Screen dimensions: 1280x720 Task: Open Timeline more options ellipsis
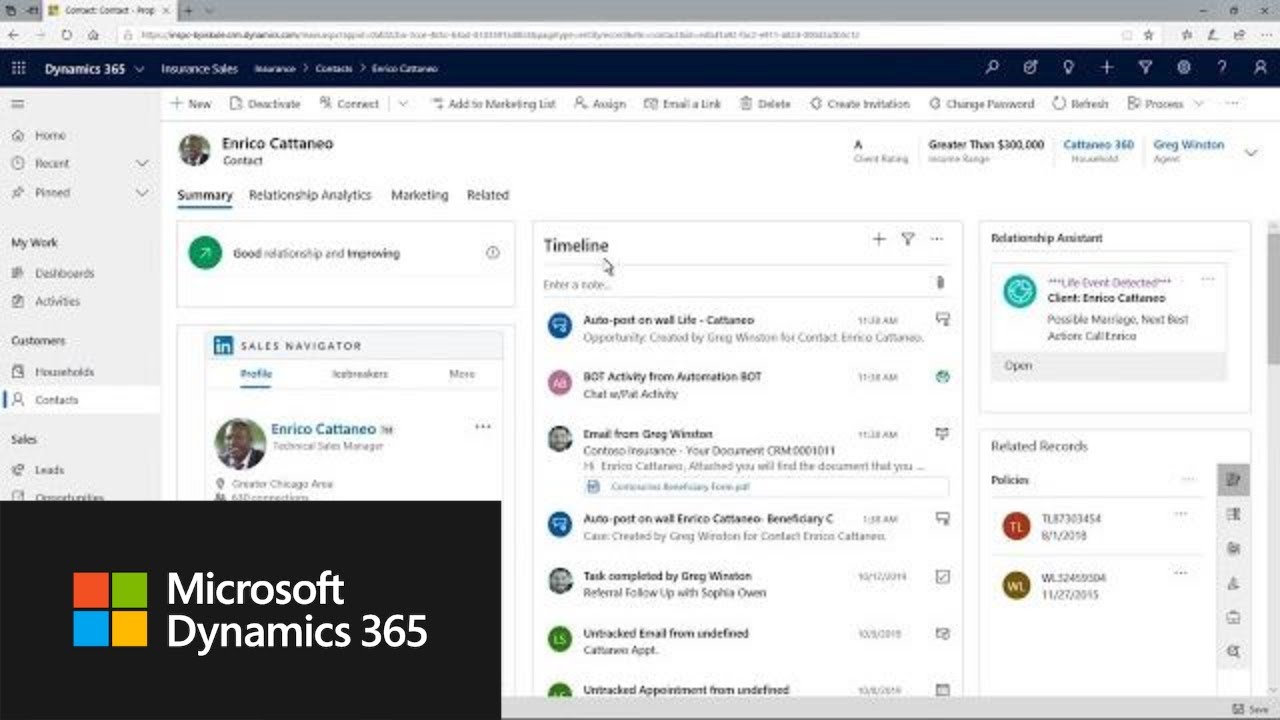pos(937,239)
